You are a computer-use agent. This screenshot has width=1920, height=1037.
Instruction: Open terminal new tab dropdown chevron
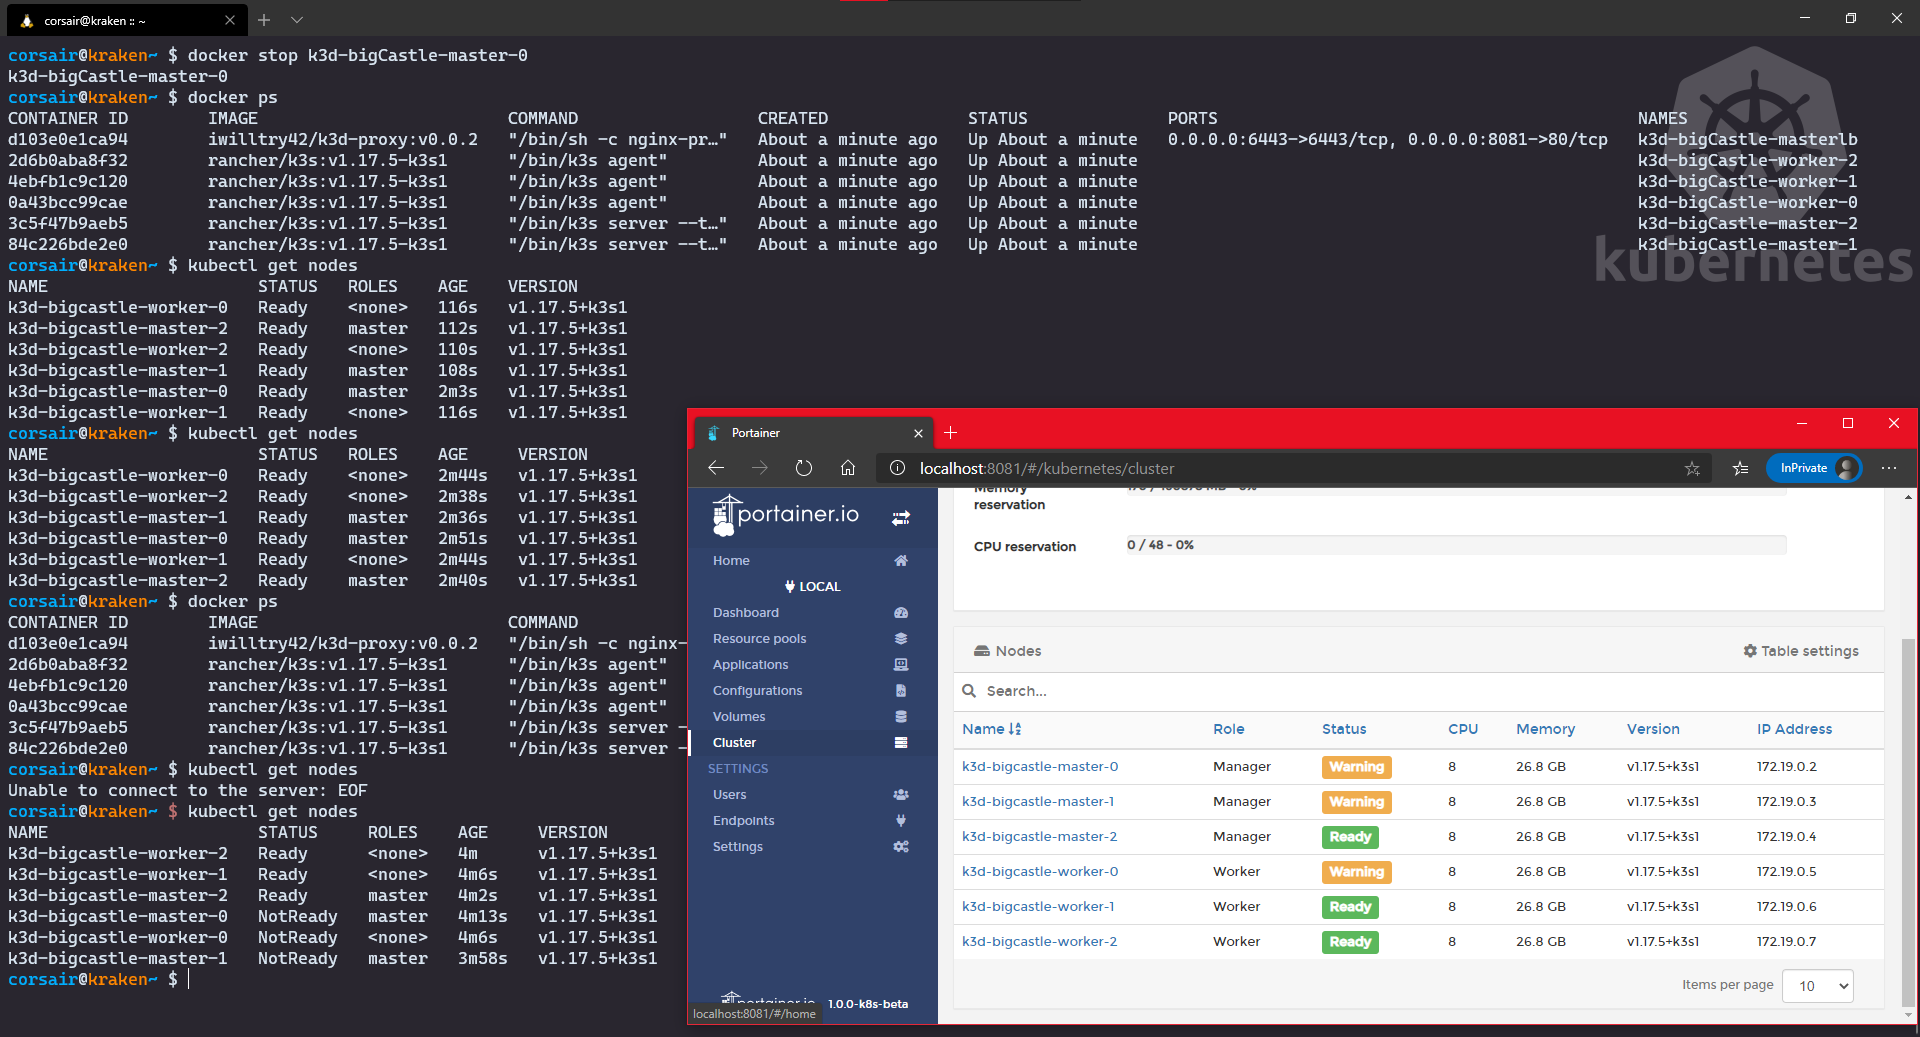[297, 20]
